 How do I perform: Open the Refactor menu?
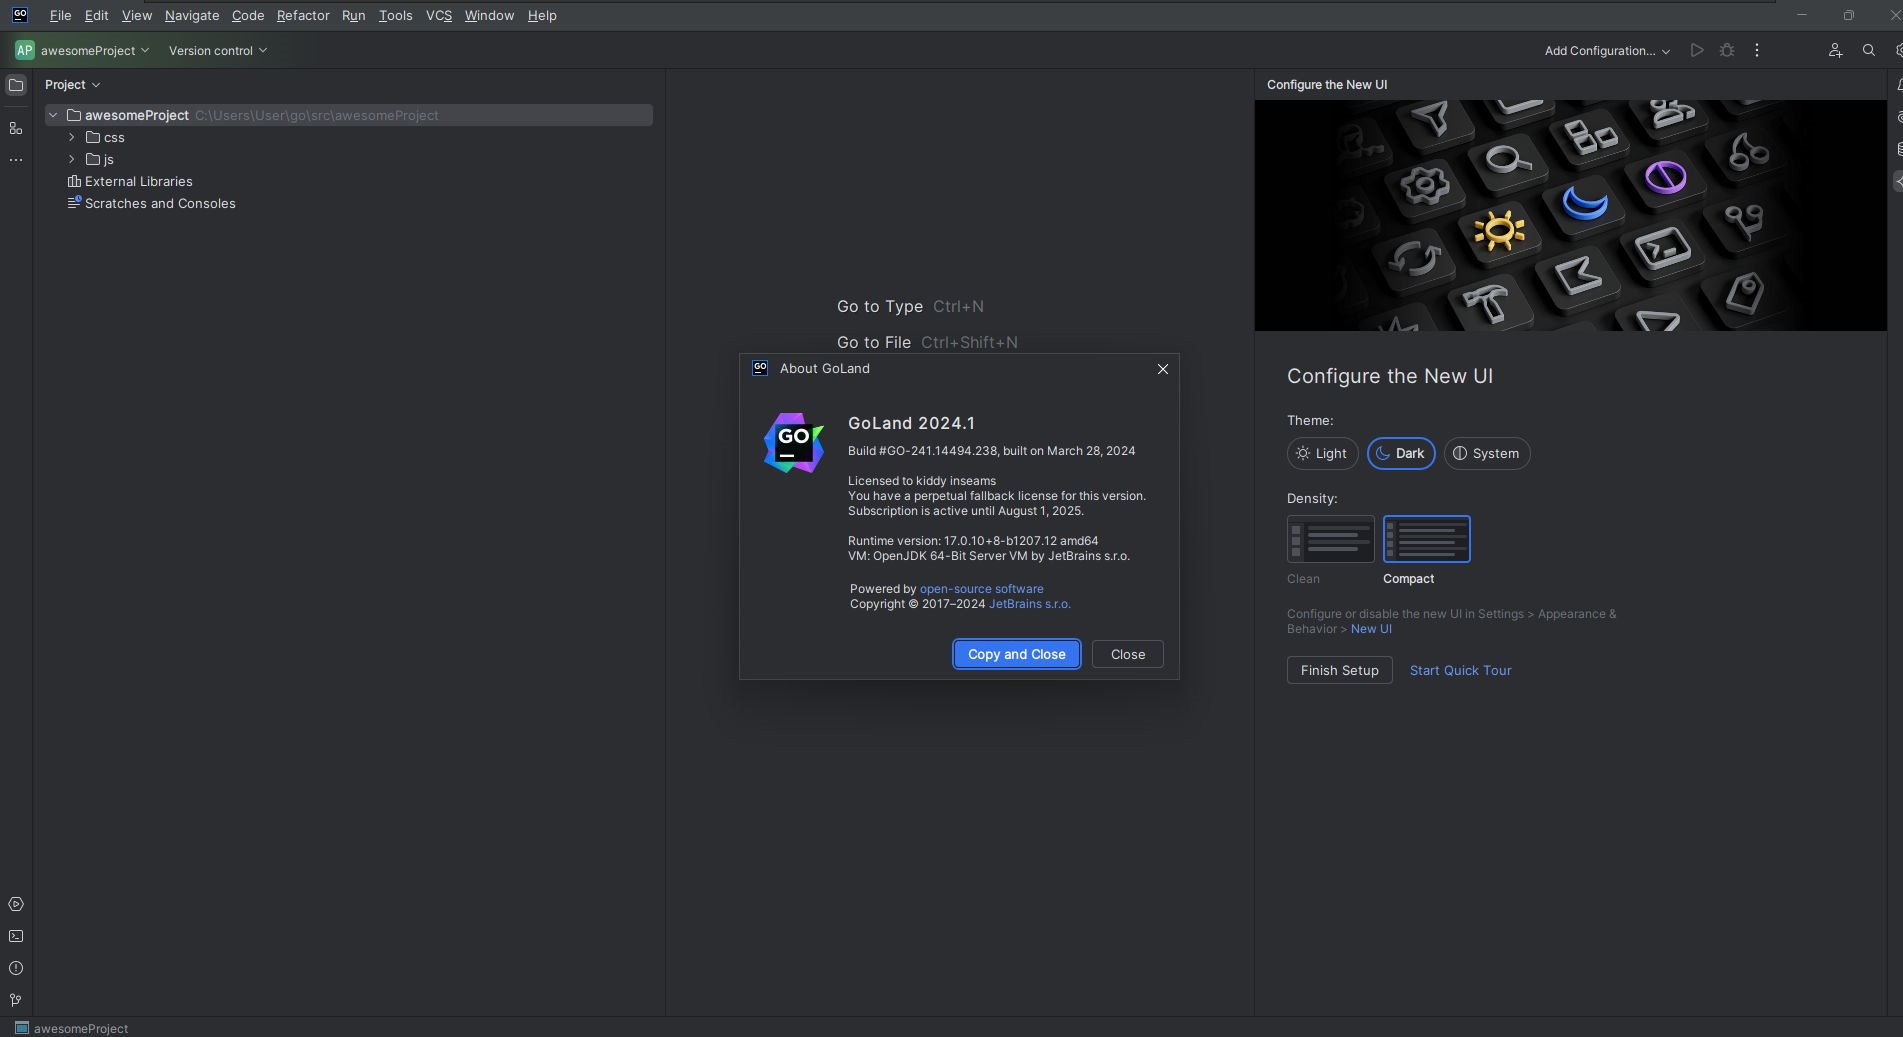coord(303,15)
